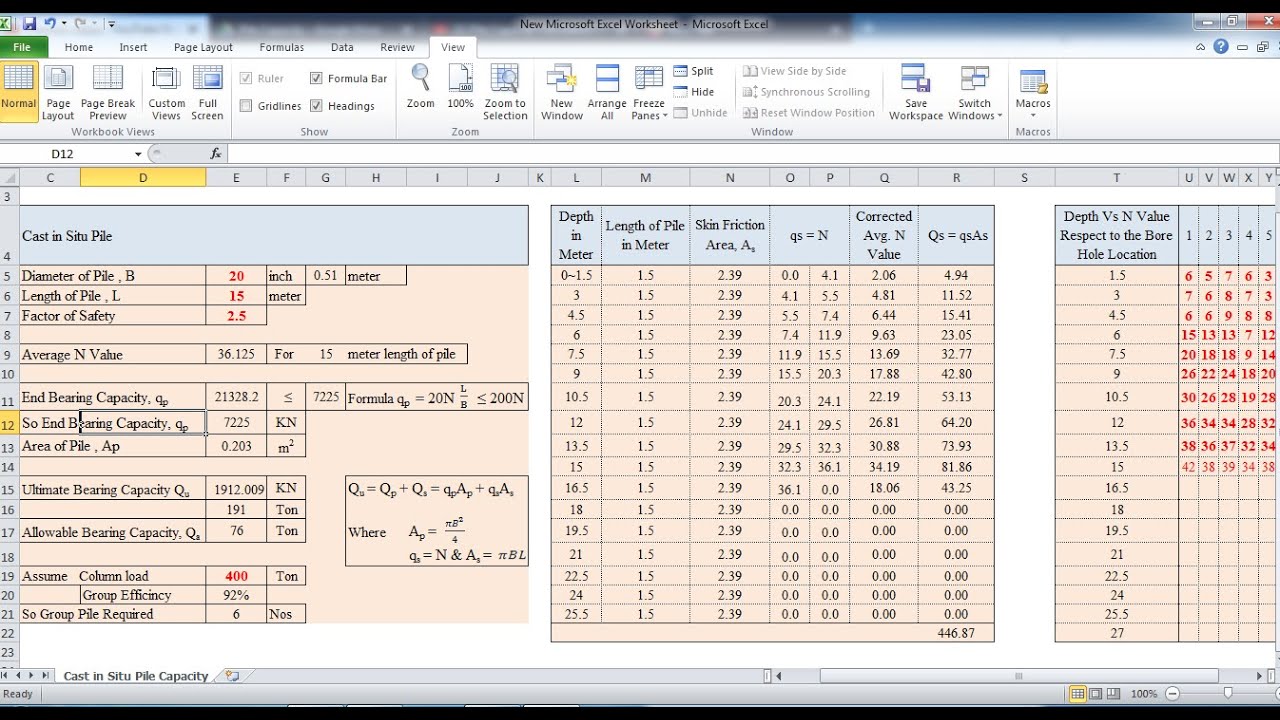Toggle Ruler checkbox
This screenshot has width=1280, height=720.
[246, 78]
